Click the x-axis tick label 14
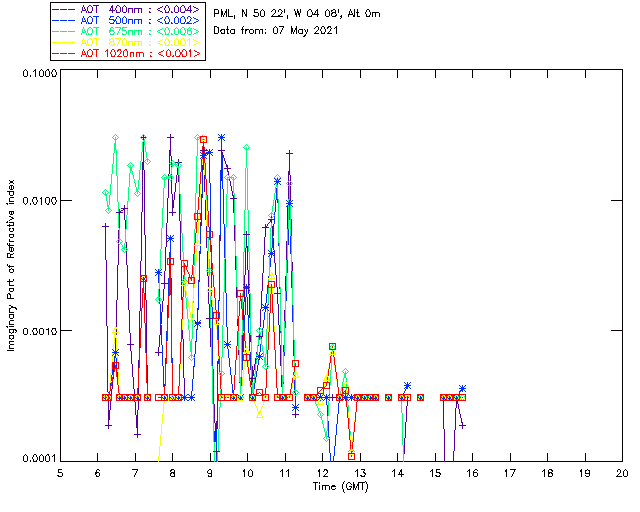The width and height of the screenshot is (640, 512). point(398,473)
